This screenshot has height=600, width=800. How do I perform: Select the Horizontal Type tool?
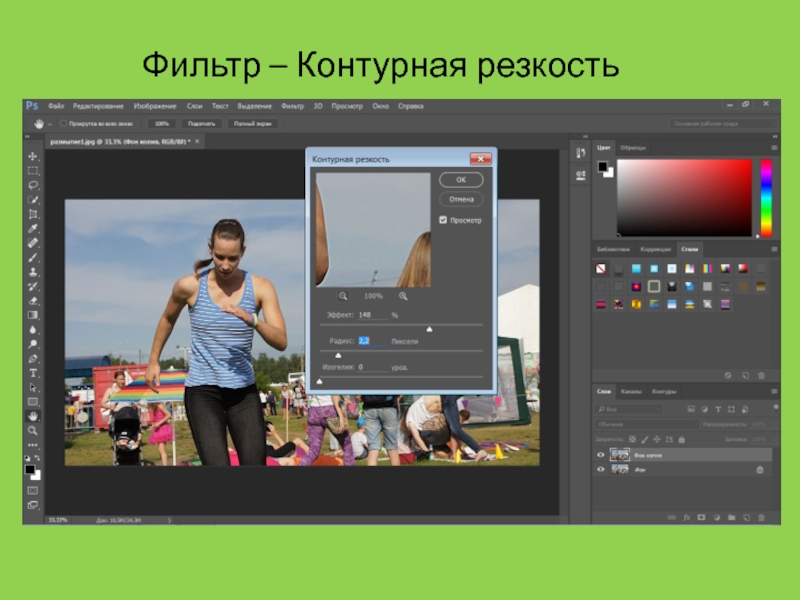33,373
